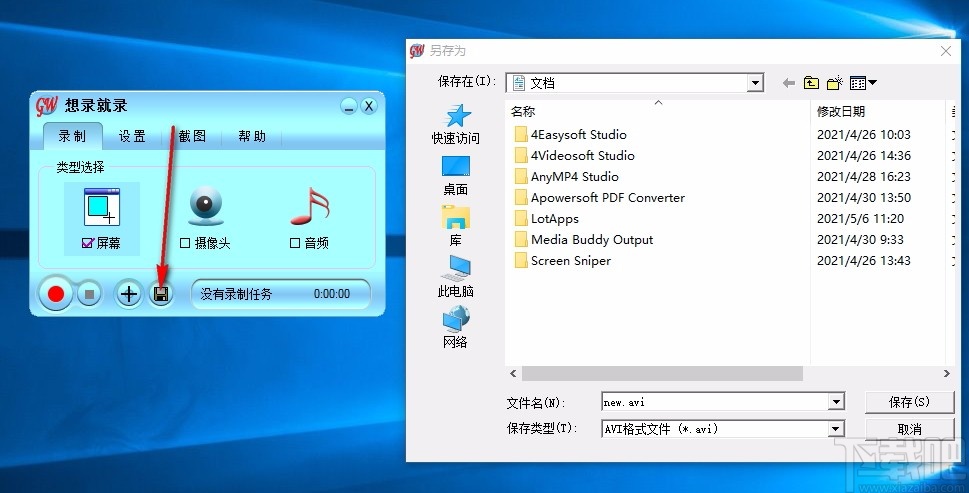Screen dimensions: 969x493
Task: Expand the 保存在 location dropdown
Action: point(755,83)
